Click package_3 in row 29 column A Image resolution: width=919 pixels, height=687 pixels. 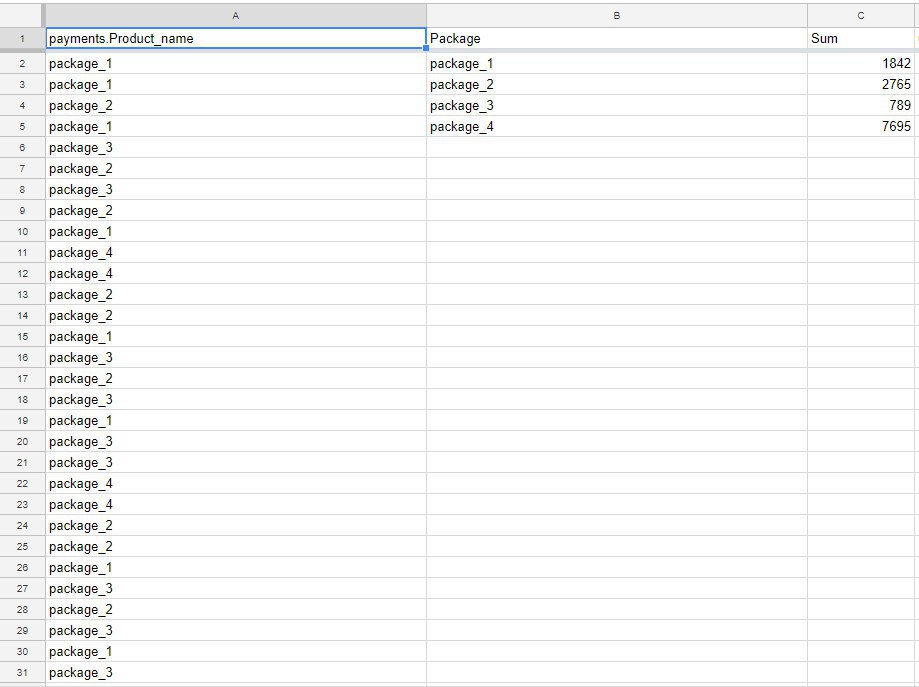[x=236, y=631]
